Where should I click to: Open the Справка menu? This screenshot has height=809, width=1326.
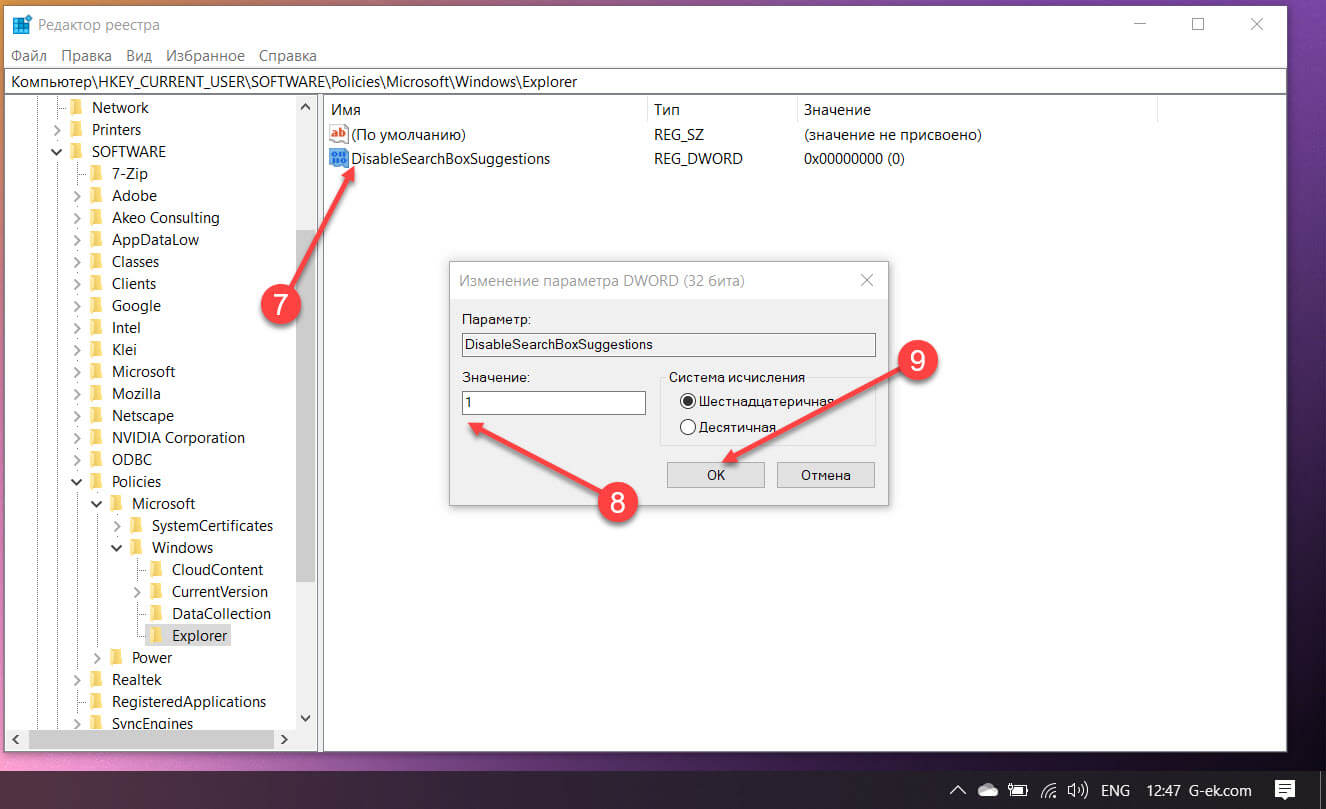click(x=288, y=56)
